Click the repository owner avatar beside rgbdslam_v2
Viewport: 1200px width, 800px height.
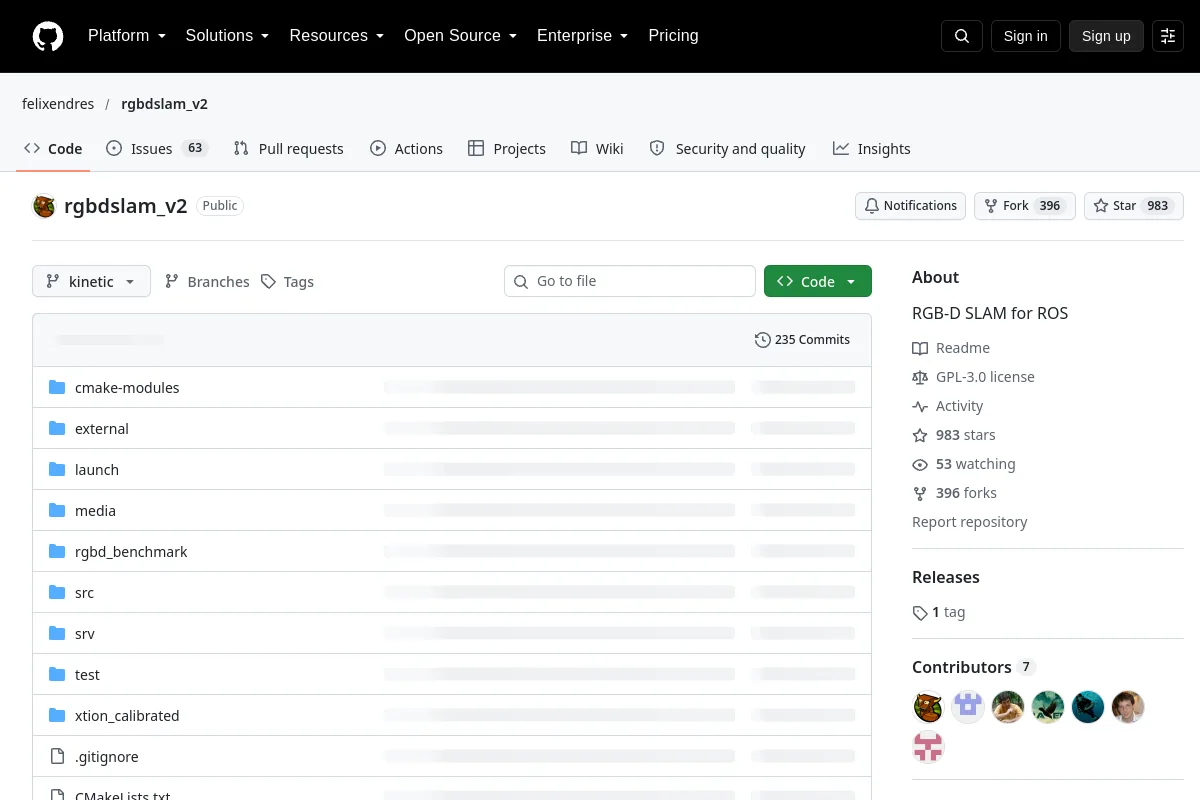click(44, 206)
